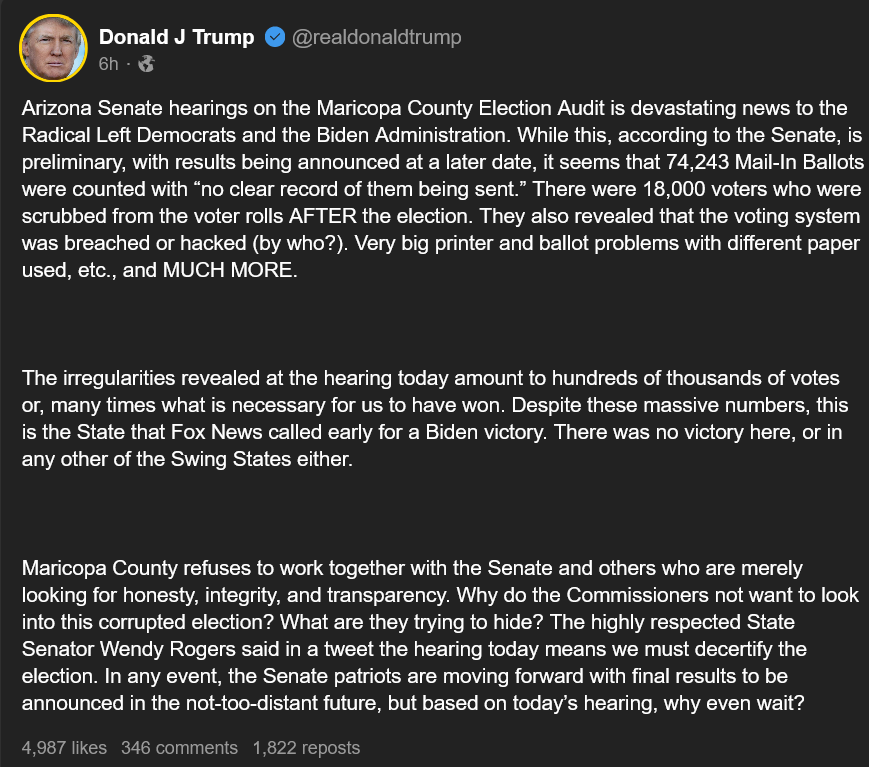Open the @realdonaldtrump handle link
Image resolution: width=869 pixels, height=767 pixels.
coord(376,37)
